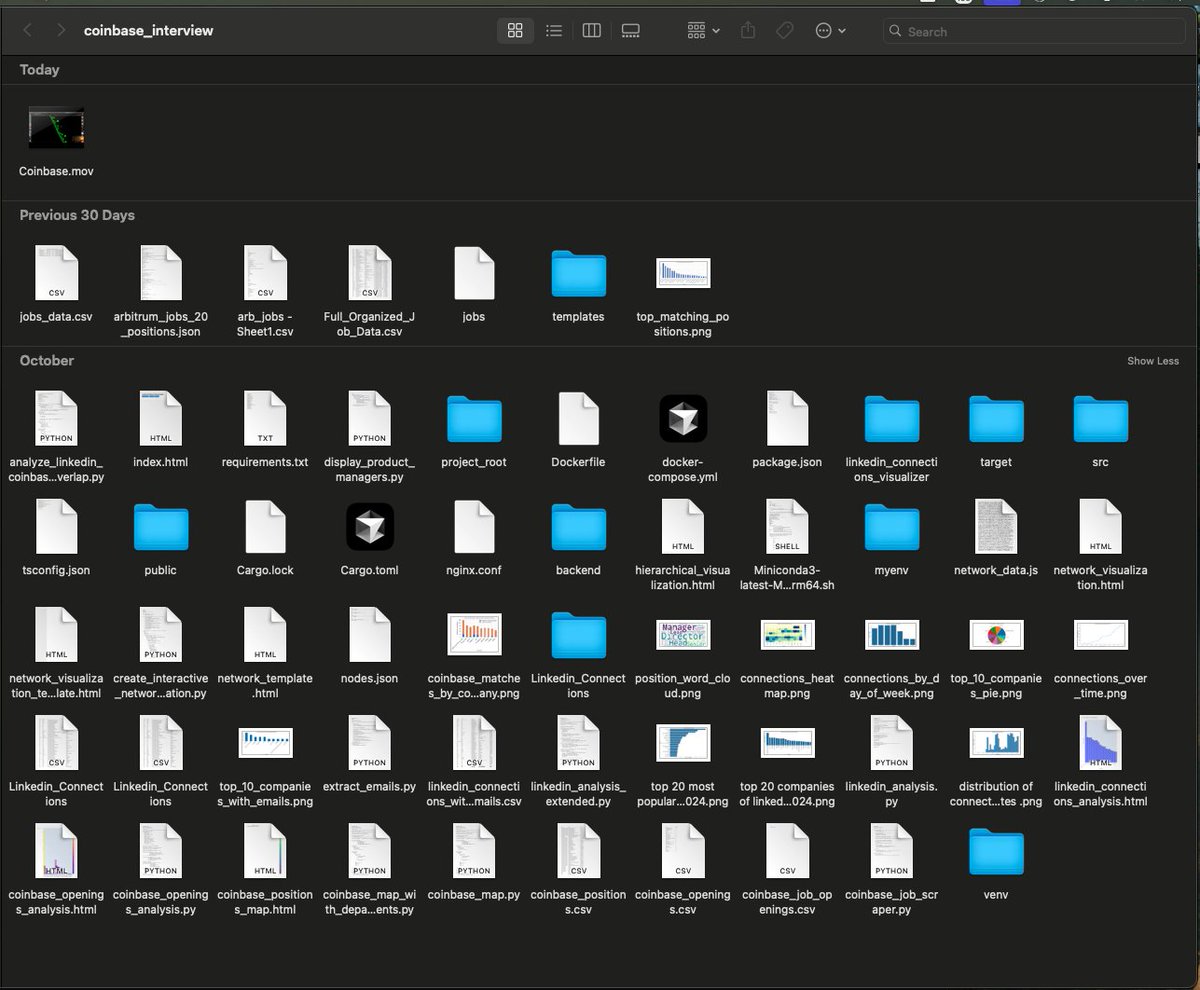This screenshot has height=990, width=1200.
Task: Open the Group By dropdown in toolbar
Action: [704, 31]
